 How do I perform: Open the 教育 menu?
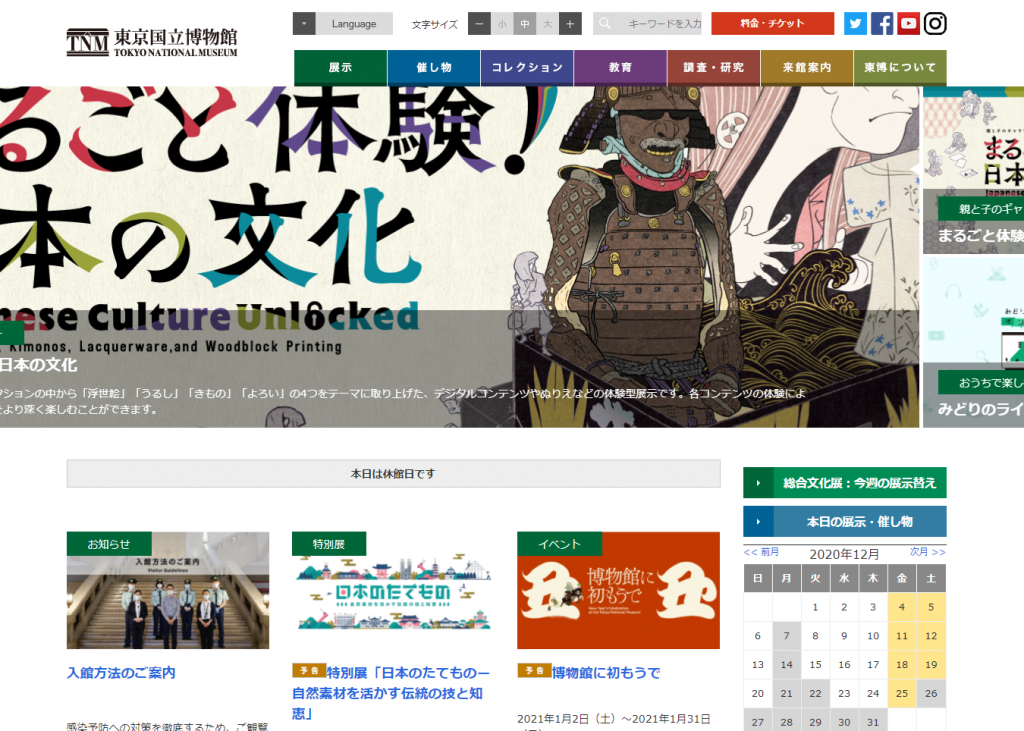pyautogui.click(x=620, y=67)
